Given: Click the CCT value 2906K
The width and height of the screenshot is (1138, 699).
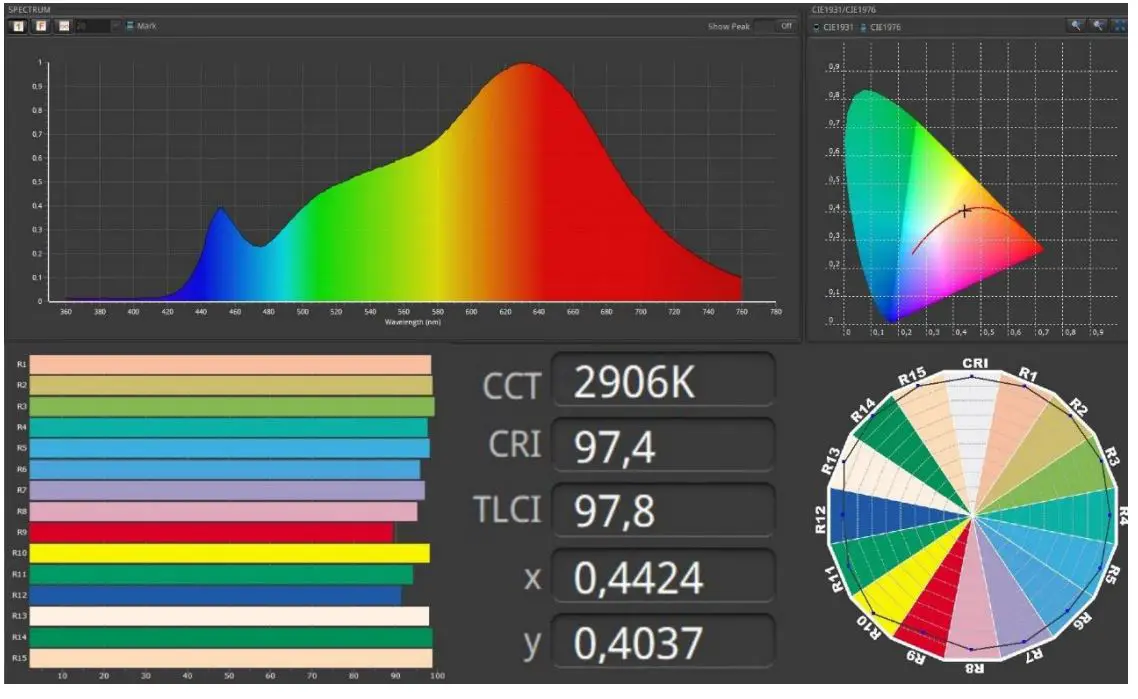Looking at the screenshot, I should [x=634, y=382].
